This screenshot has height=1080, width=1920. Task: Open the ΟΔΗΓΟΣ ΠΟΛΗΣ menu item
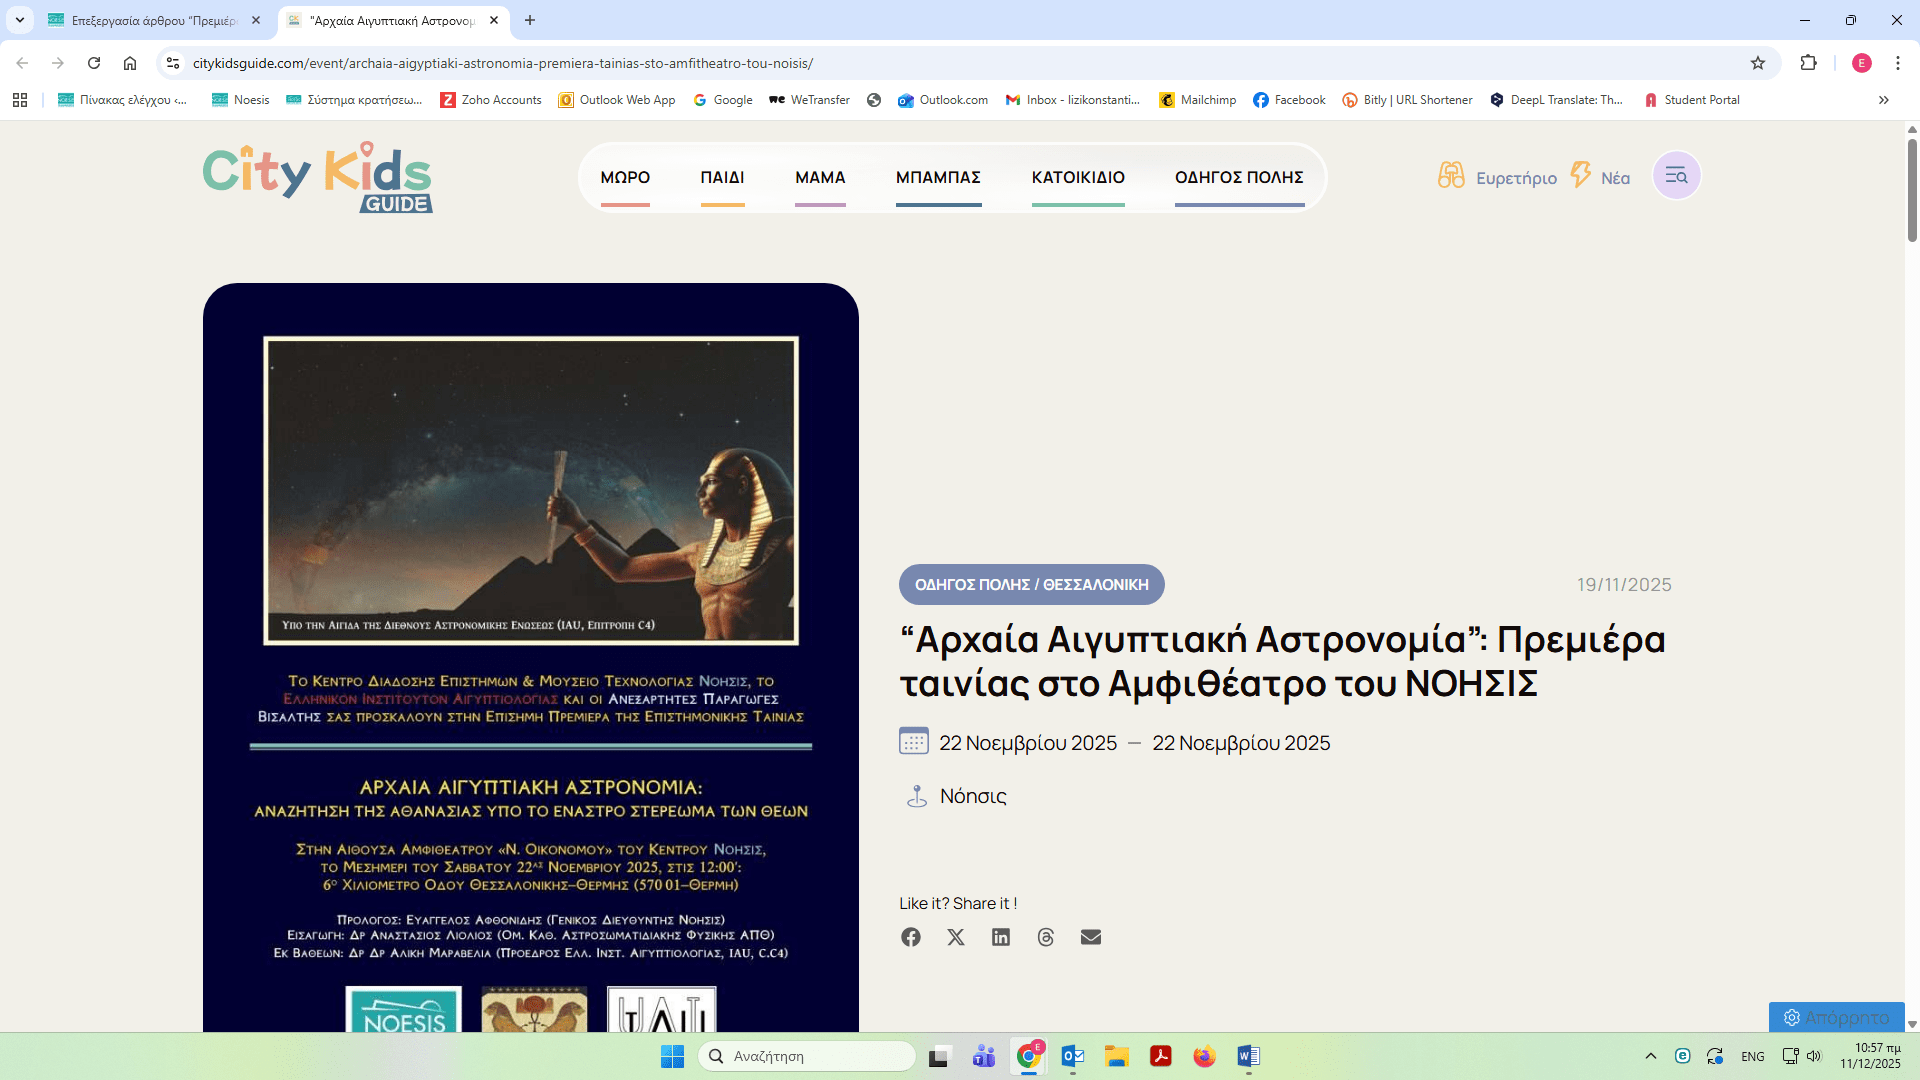click(x=1239, y=177)
